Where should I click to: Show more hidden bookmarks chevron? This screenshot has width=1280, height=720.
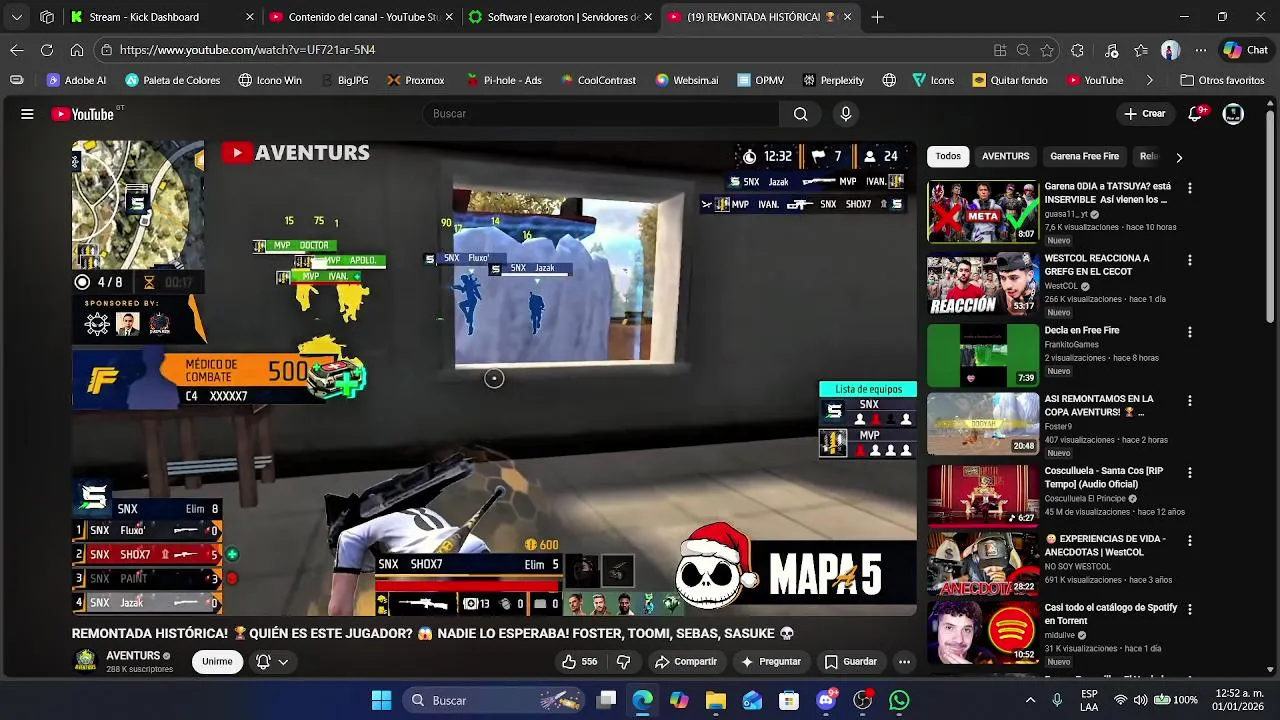tap(1149, 80)
